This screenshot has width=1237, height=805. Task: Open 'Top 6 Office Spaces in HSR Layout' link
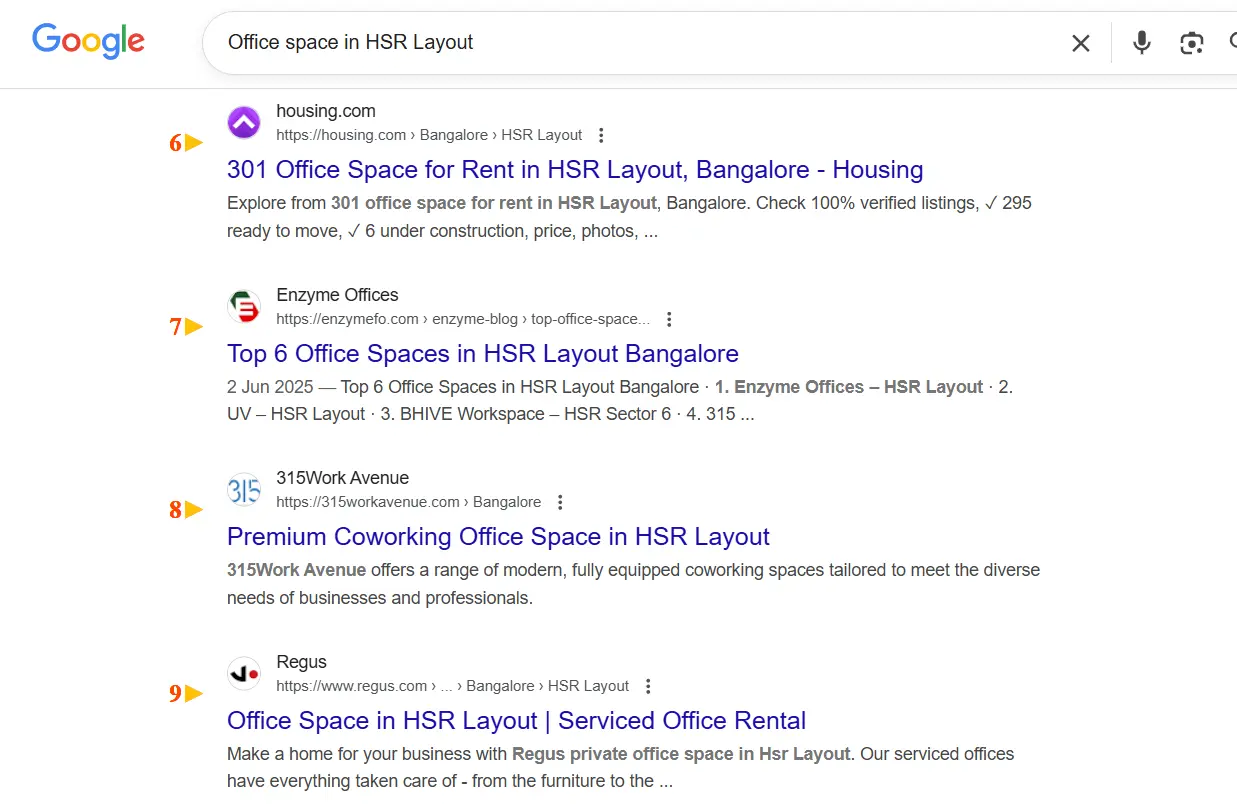click(482, 354)
